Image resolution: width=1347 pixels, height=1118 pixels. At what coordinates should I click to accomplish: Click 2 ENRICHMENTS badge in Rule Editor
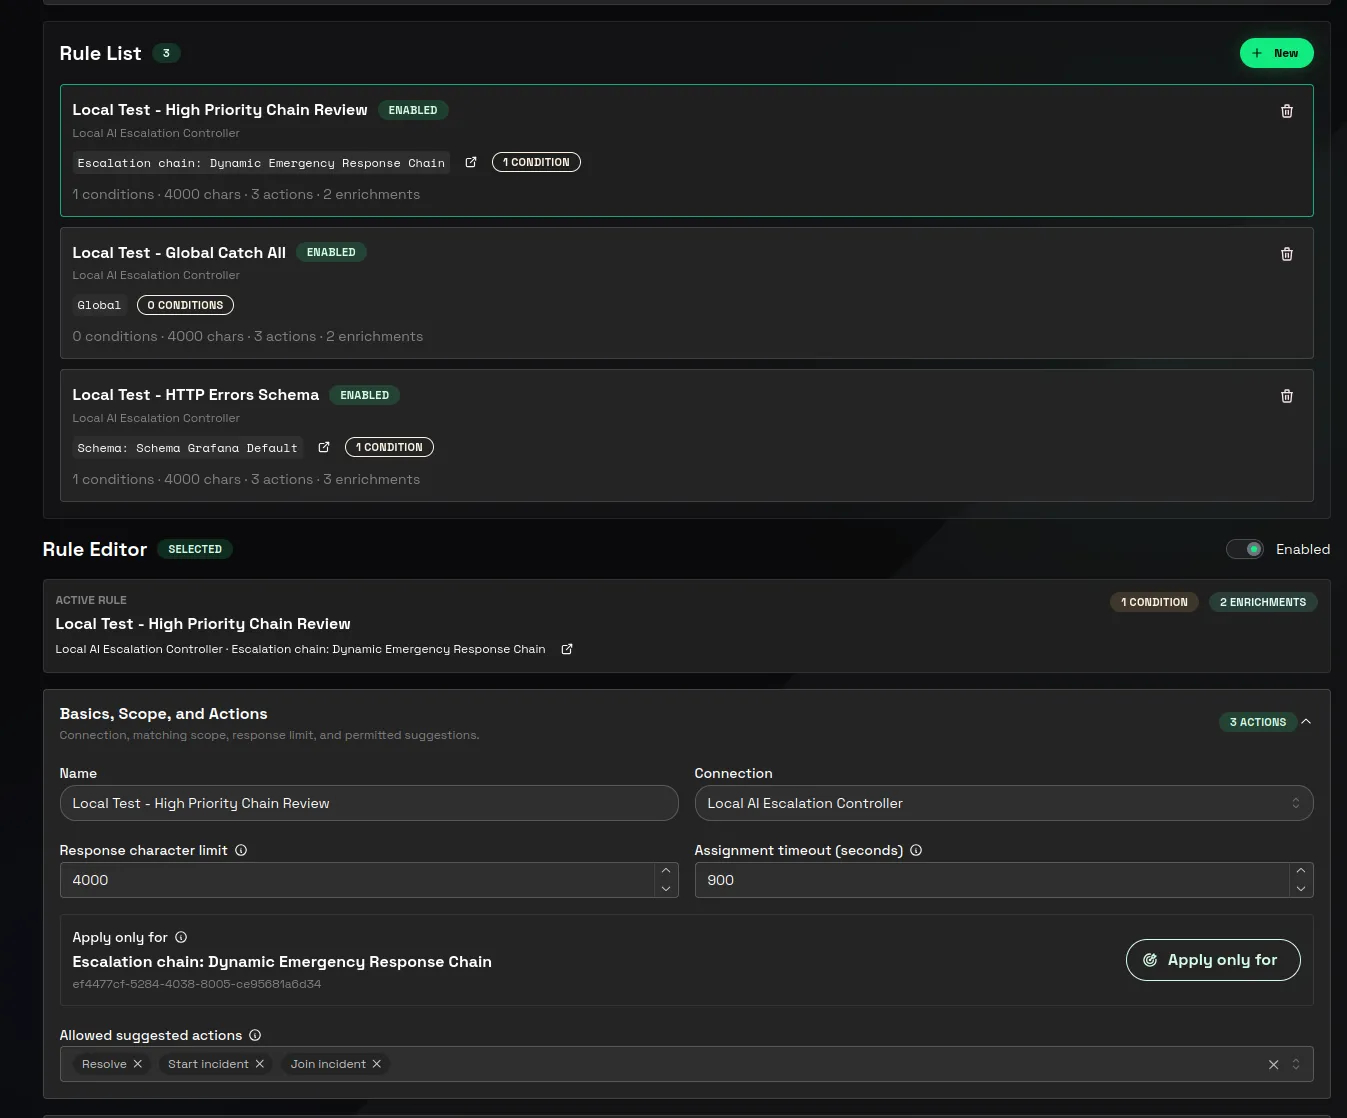coord(1263,602)
